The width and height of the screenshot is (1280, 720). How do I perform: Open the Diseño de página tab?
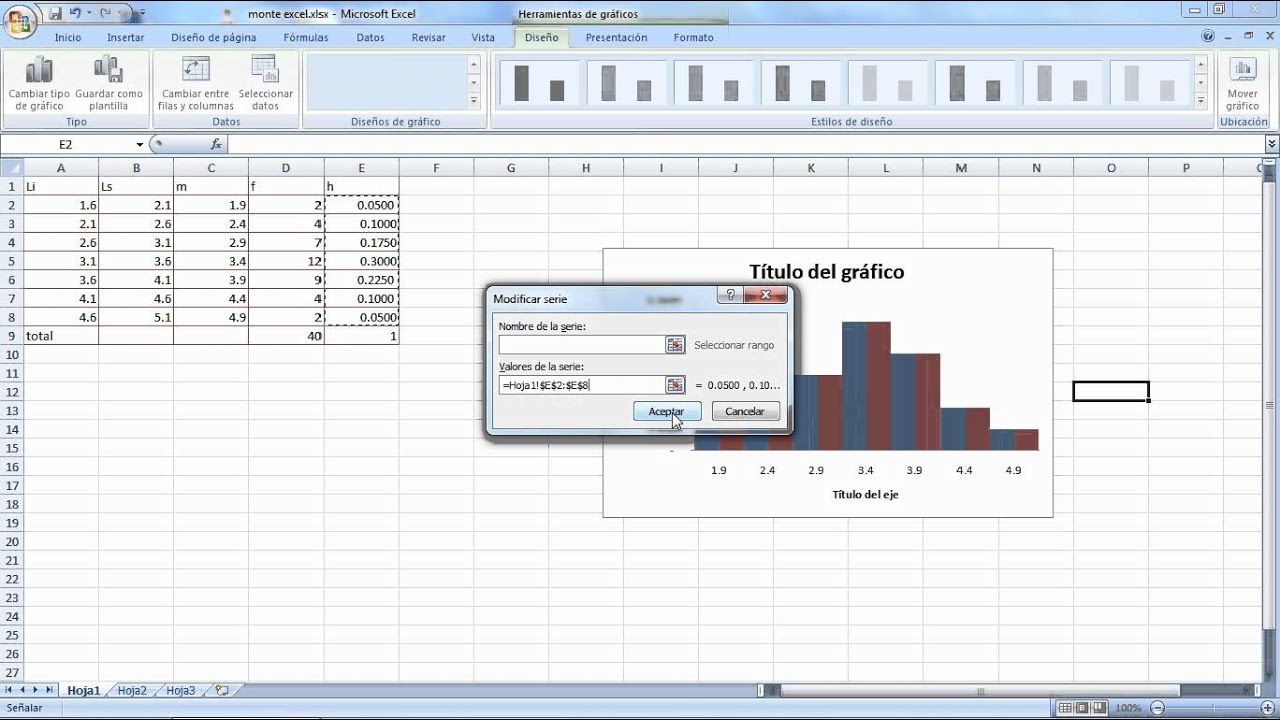coord(213,37)
